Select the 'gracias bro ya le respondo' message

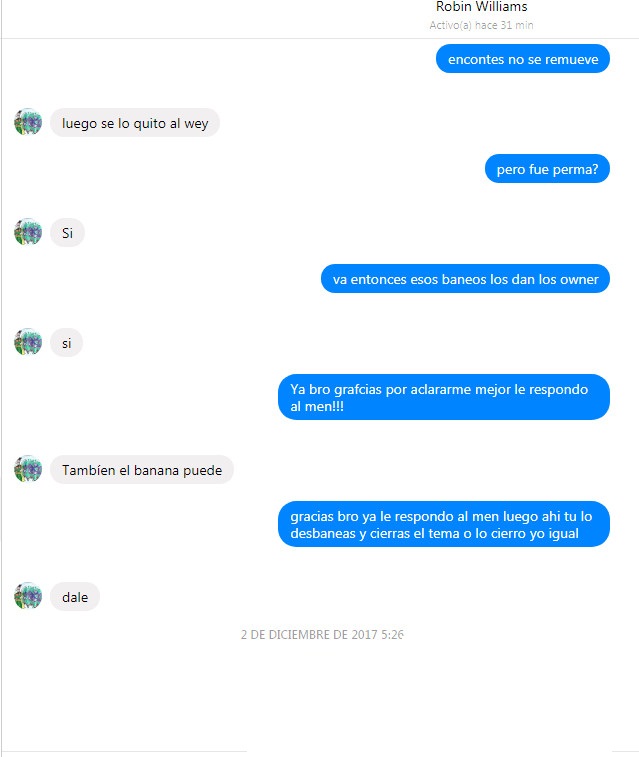click(x=444, y=524)
